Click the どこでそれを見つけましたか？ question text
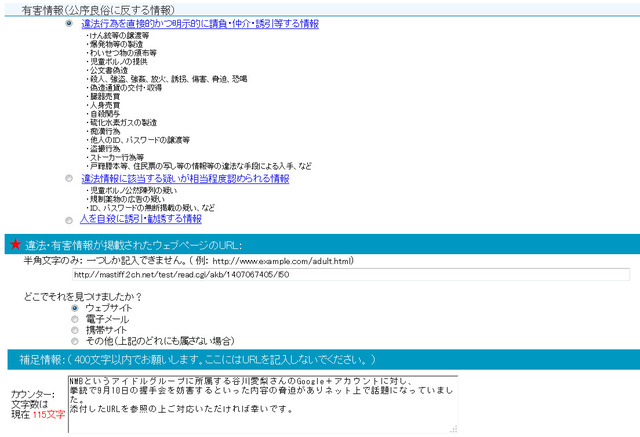Viewport: 640px width, 437px height. pyautogui.click(x=83, y=297)
